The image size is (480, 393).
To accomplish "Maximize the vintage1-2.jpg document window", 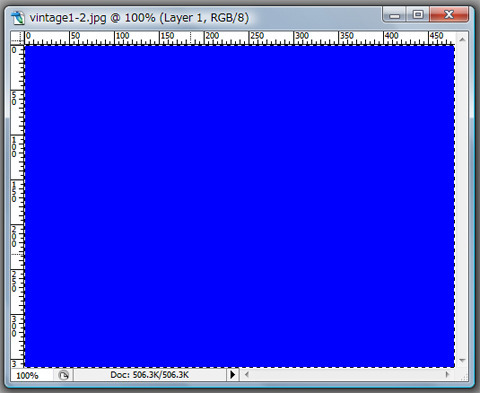I will pos(418,15).
